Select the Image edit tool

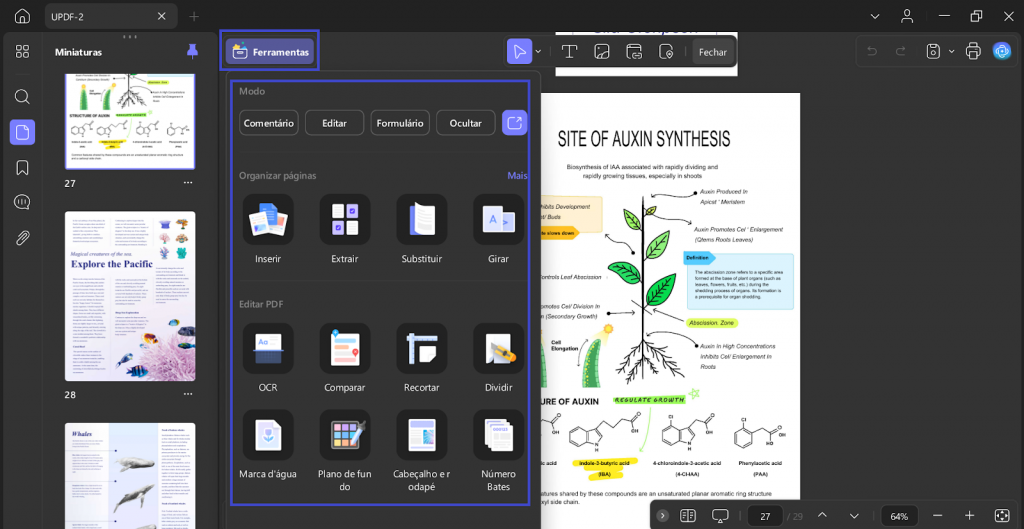click(x=601, y=52)
